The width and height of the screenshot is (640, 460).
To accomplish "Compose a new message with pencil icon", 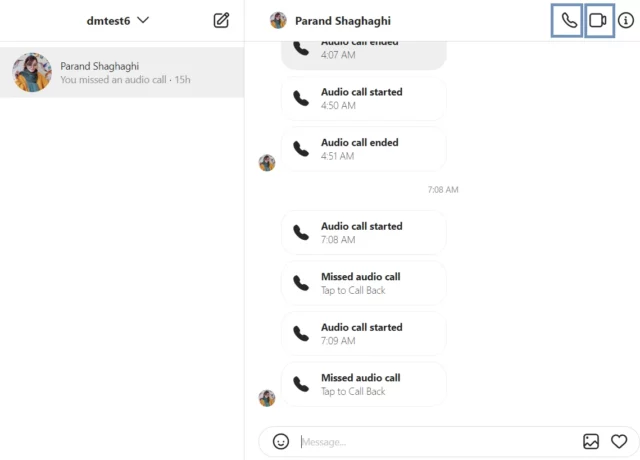I will coord(221,20).
